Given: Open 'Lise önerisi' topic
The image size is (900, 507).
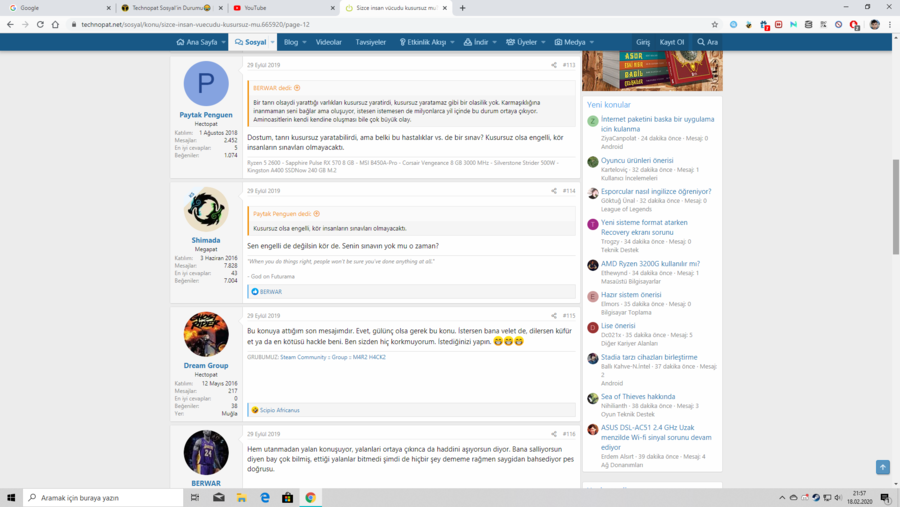Looking at the screenshot, I should click(x=618, y=326).
